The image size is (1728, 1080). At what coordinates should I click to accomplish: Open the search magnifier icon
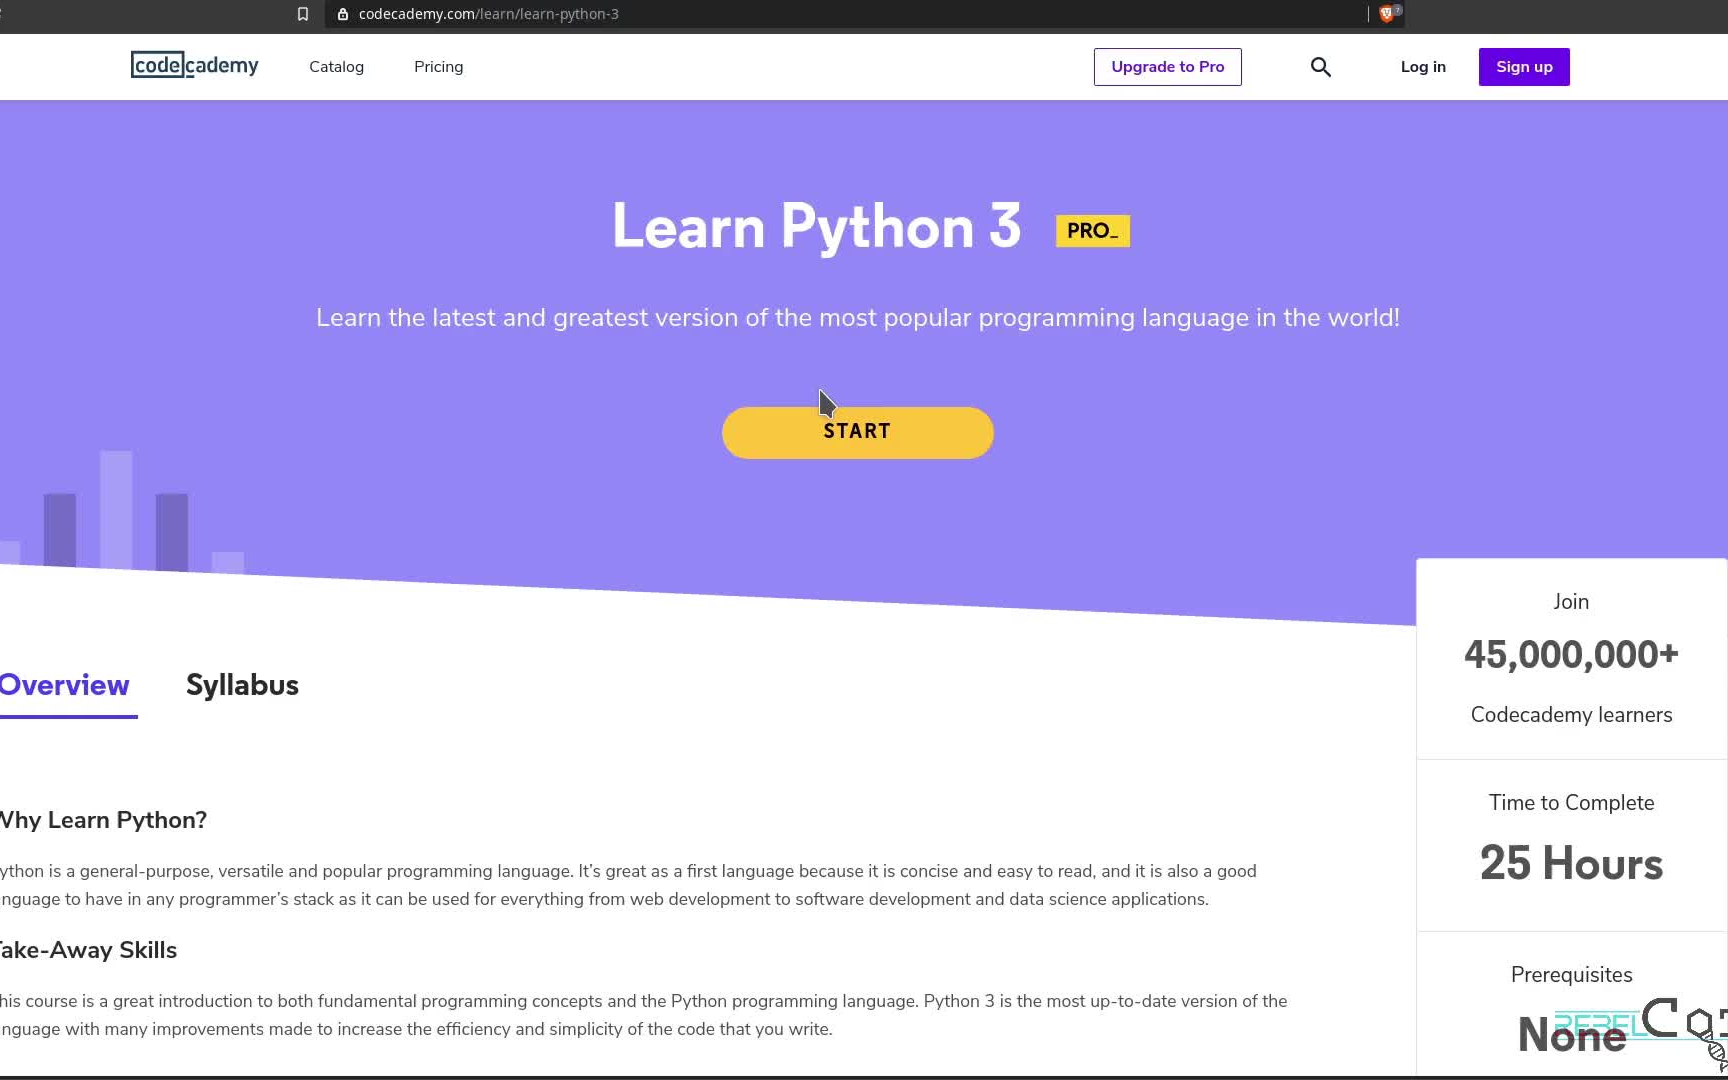(1321, 67)
